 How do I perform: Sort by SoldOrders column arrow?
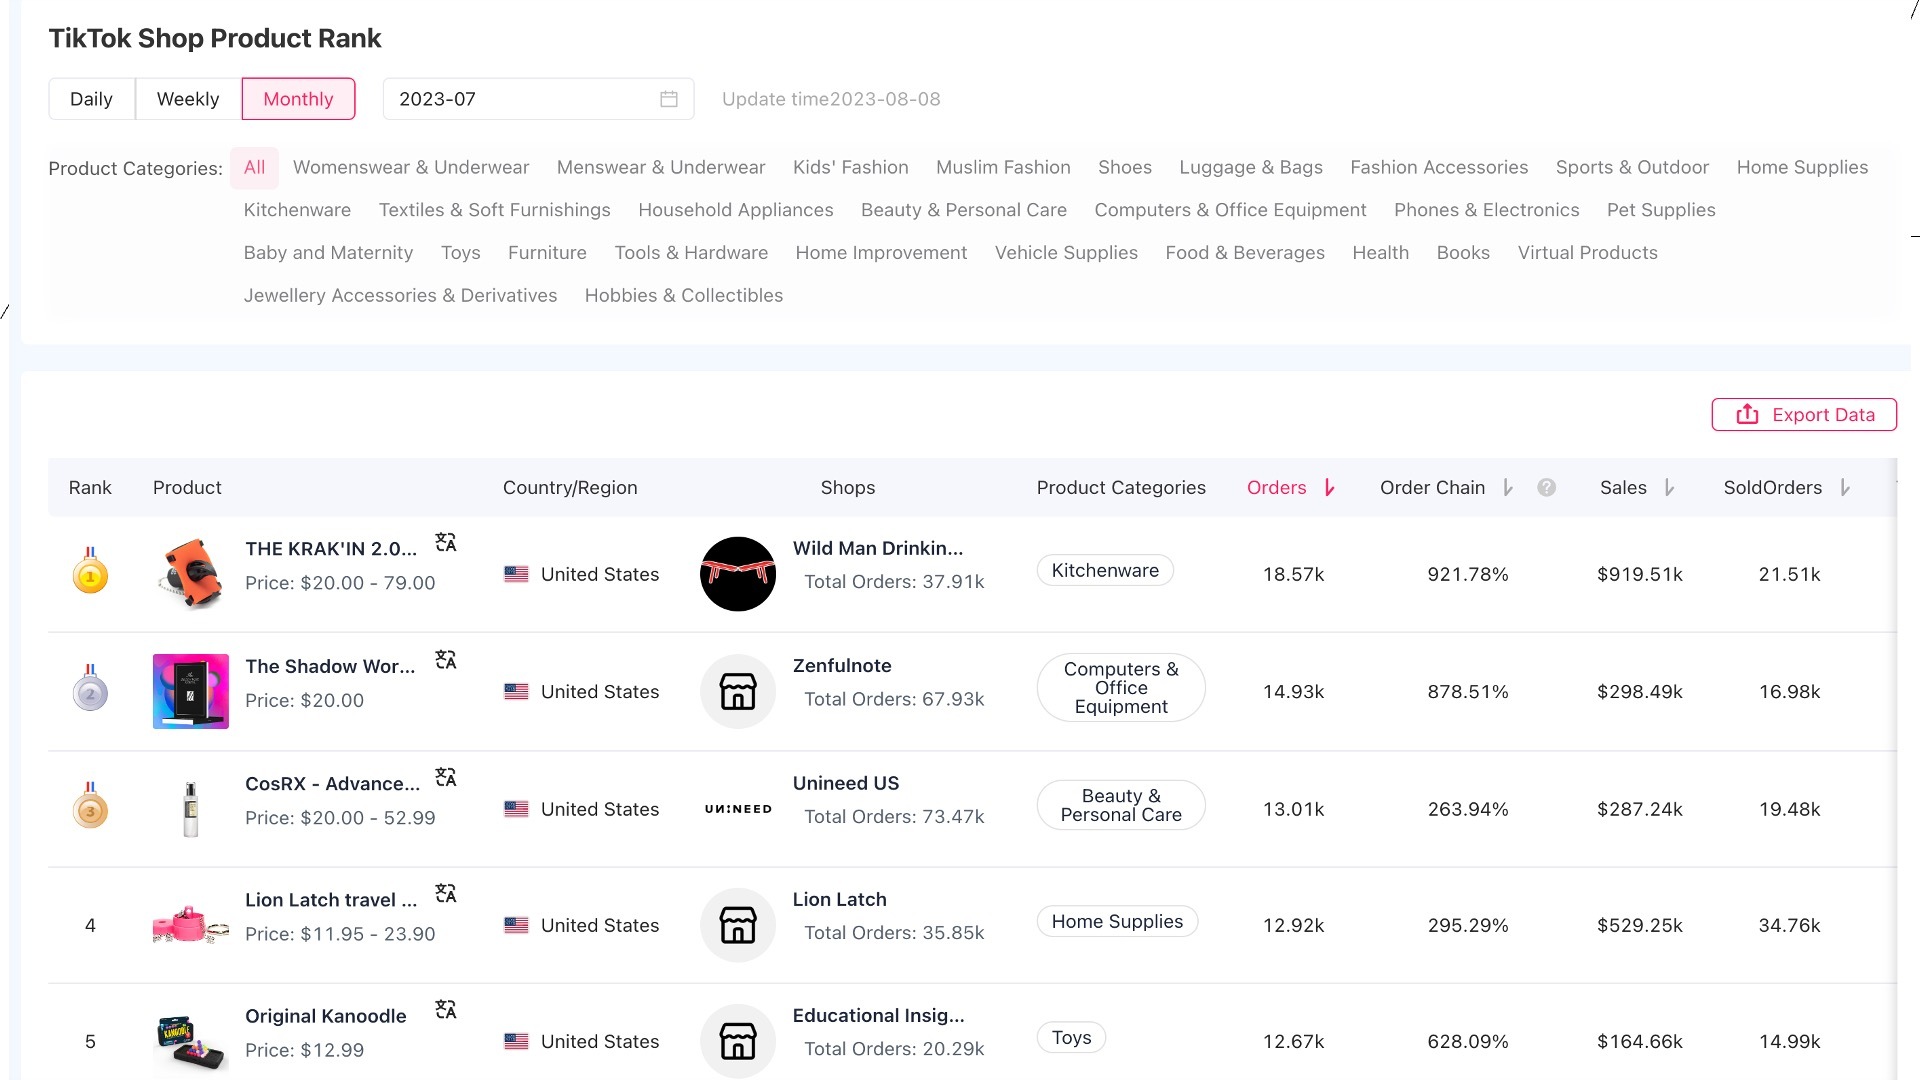click(1845, 488)
